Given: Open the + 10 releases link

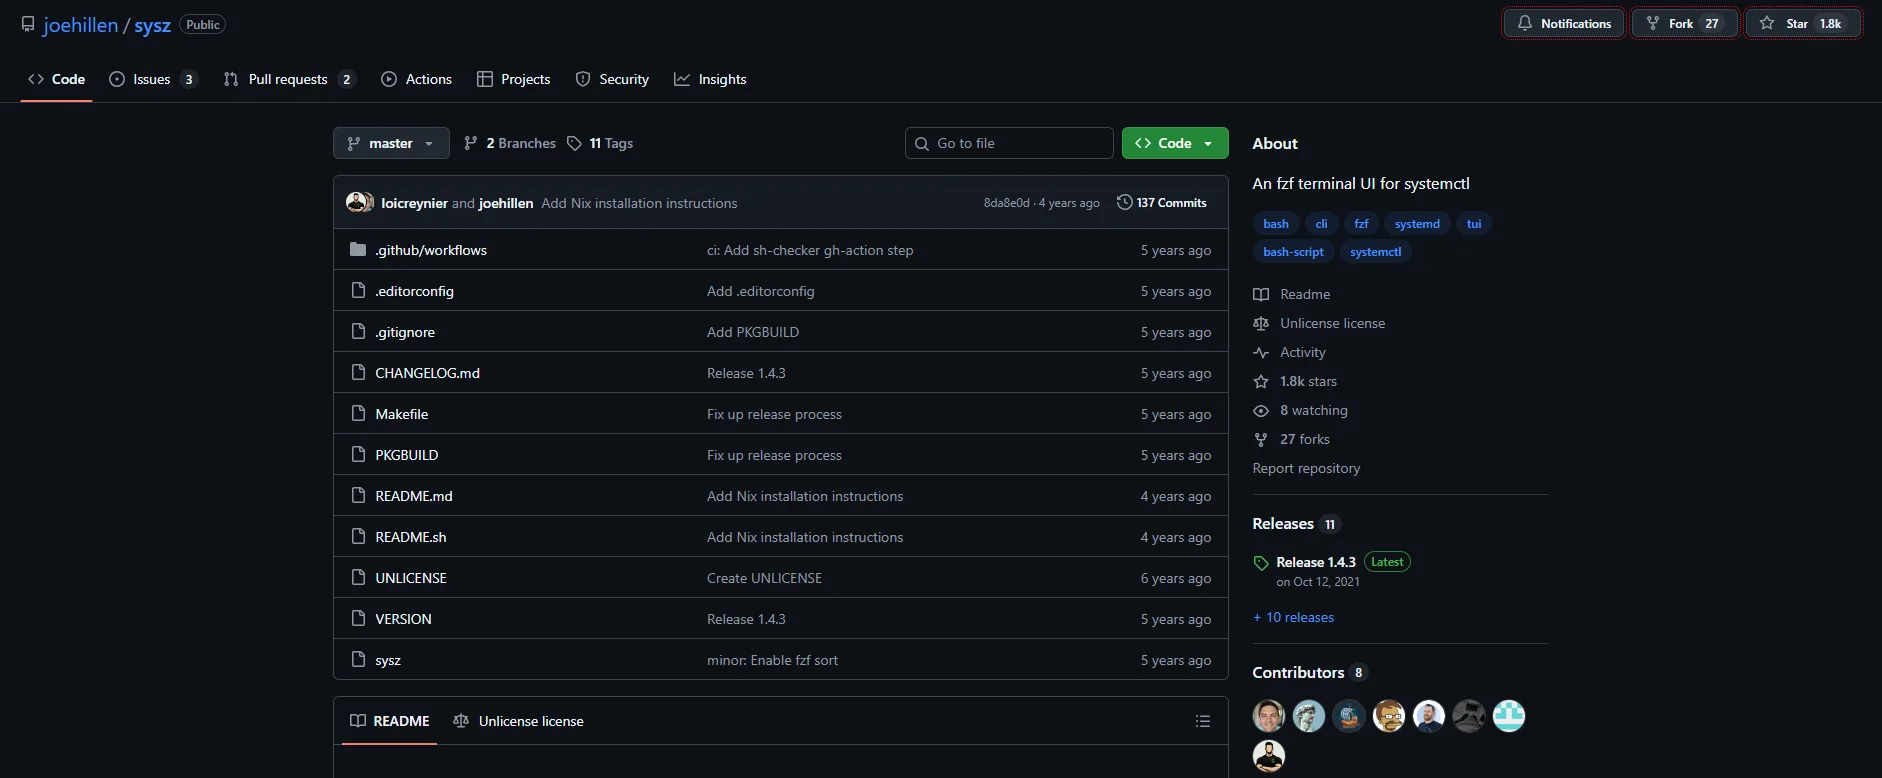Looking at the screenshot, I should [1293, 617].
